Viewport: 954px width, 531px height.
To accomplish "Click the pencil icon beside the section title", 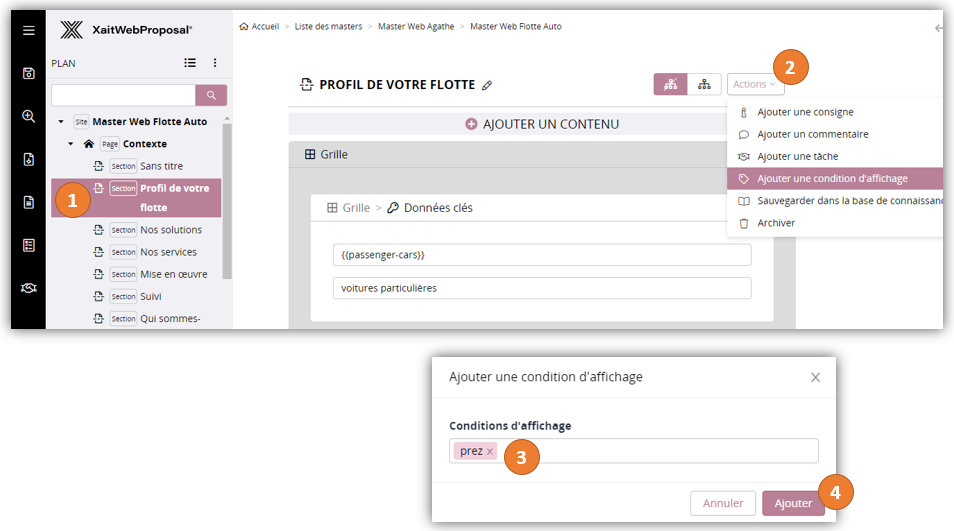I will [487, 85].
